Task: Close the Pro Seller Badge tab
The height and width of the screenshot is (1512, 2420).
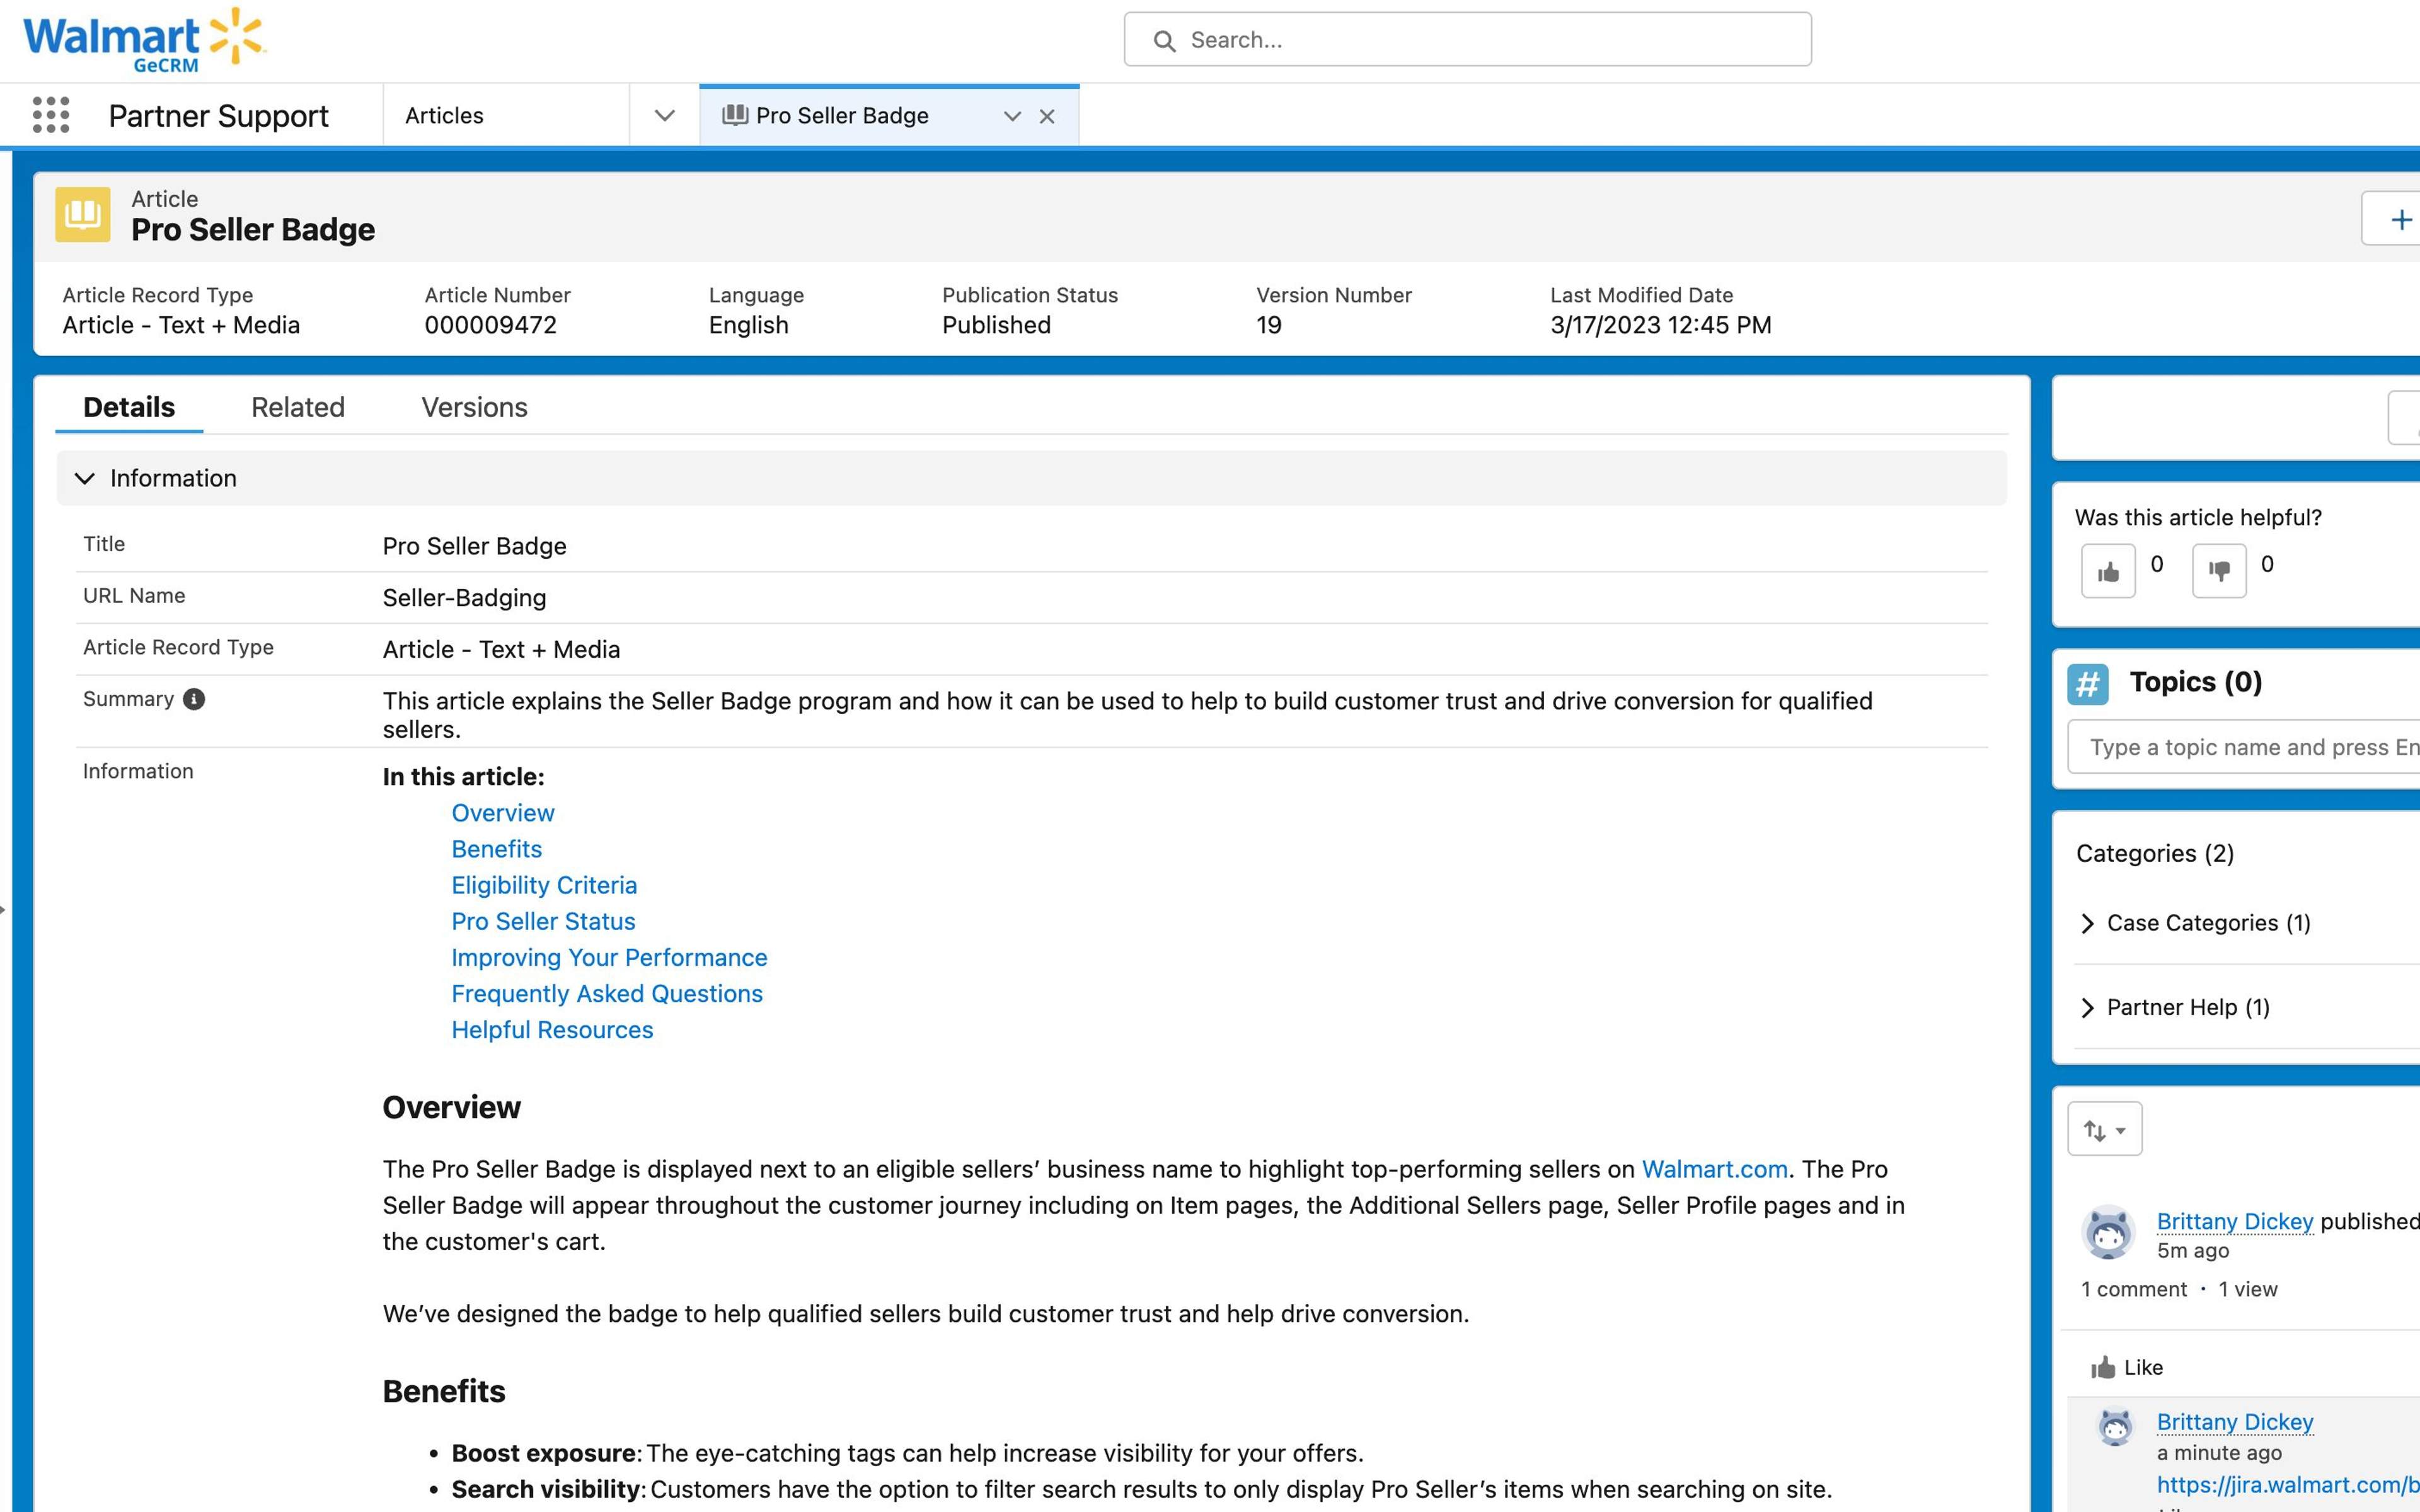Action: coord(1047,116)
